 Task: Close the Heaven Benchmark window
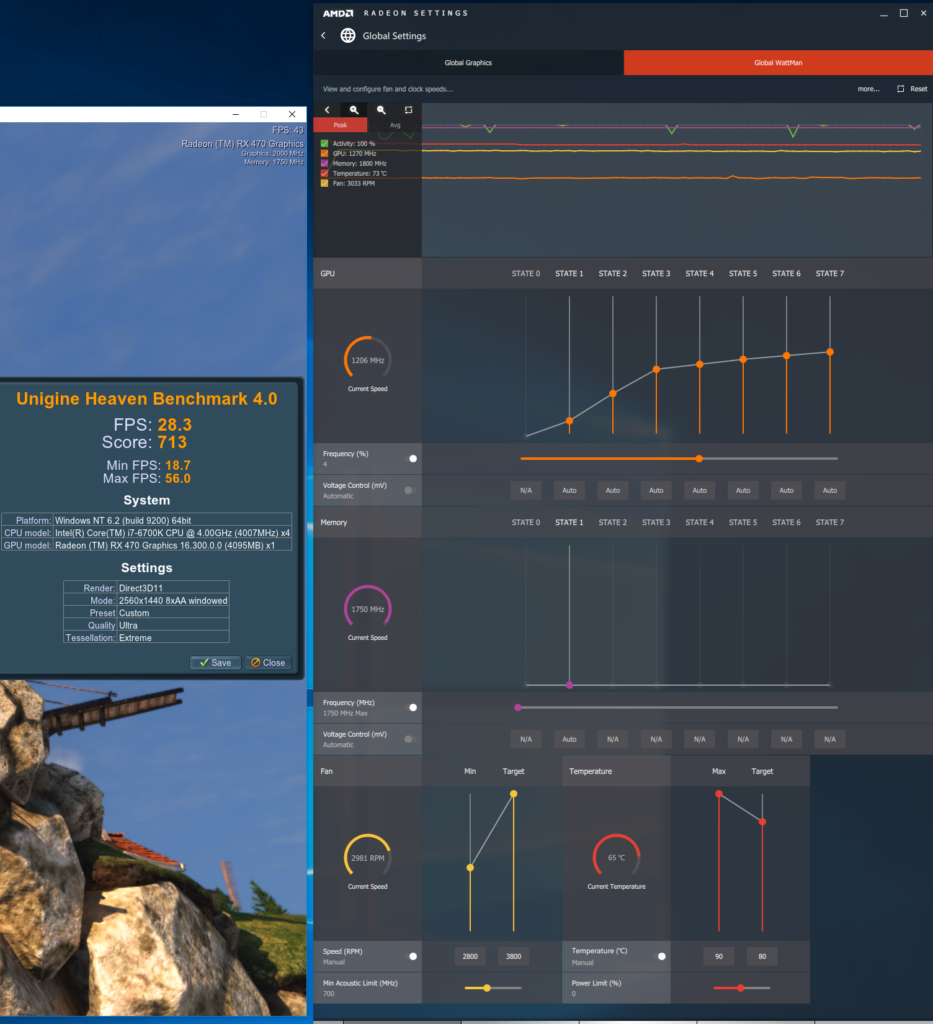click(x=292, y=114)
